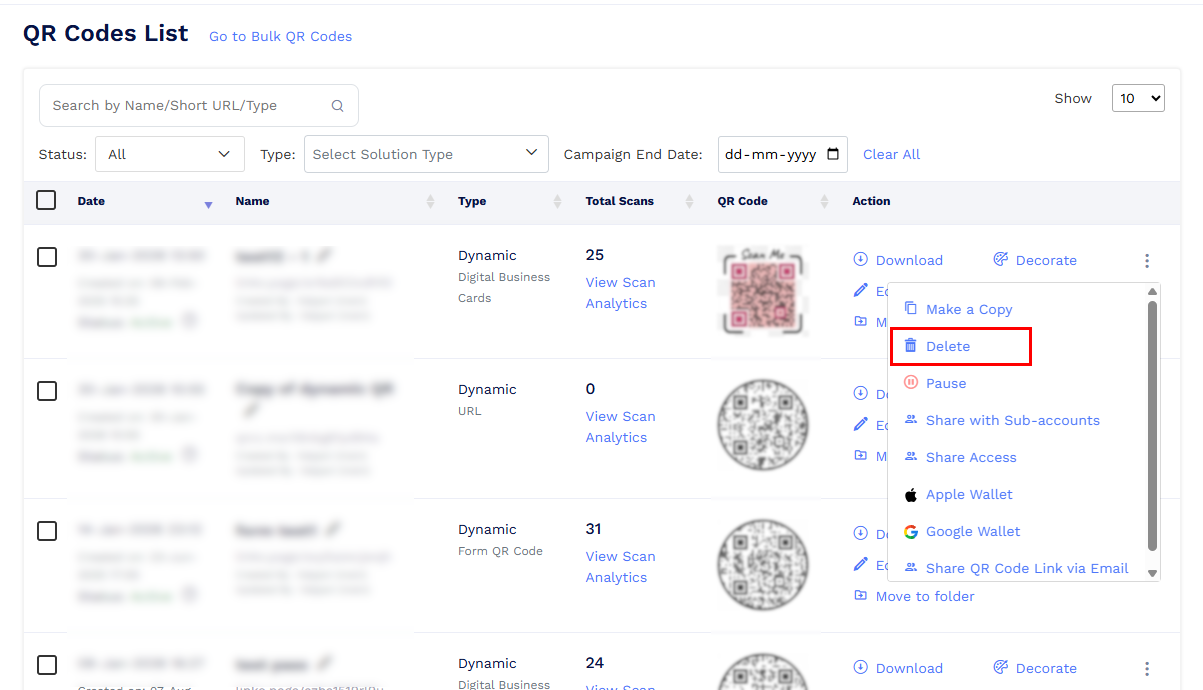
Task: Click the folder icon beside Move to folder
Action: [860, 596]
